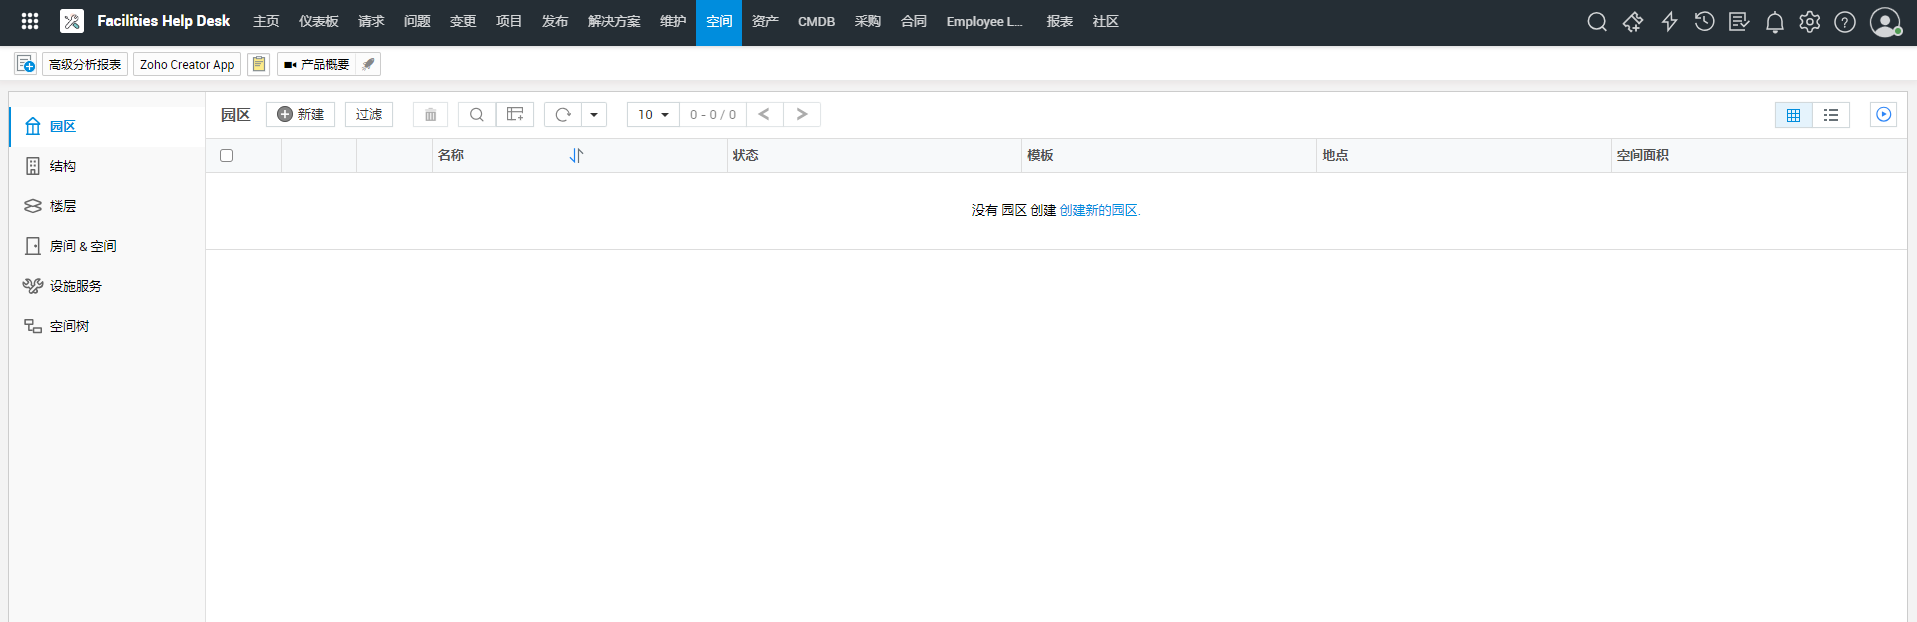Open the admin settings gear icon
This screenshot has height=622, width=1917.
(x=1809, y=22)
